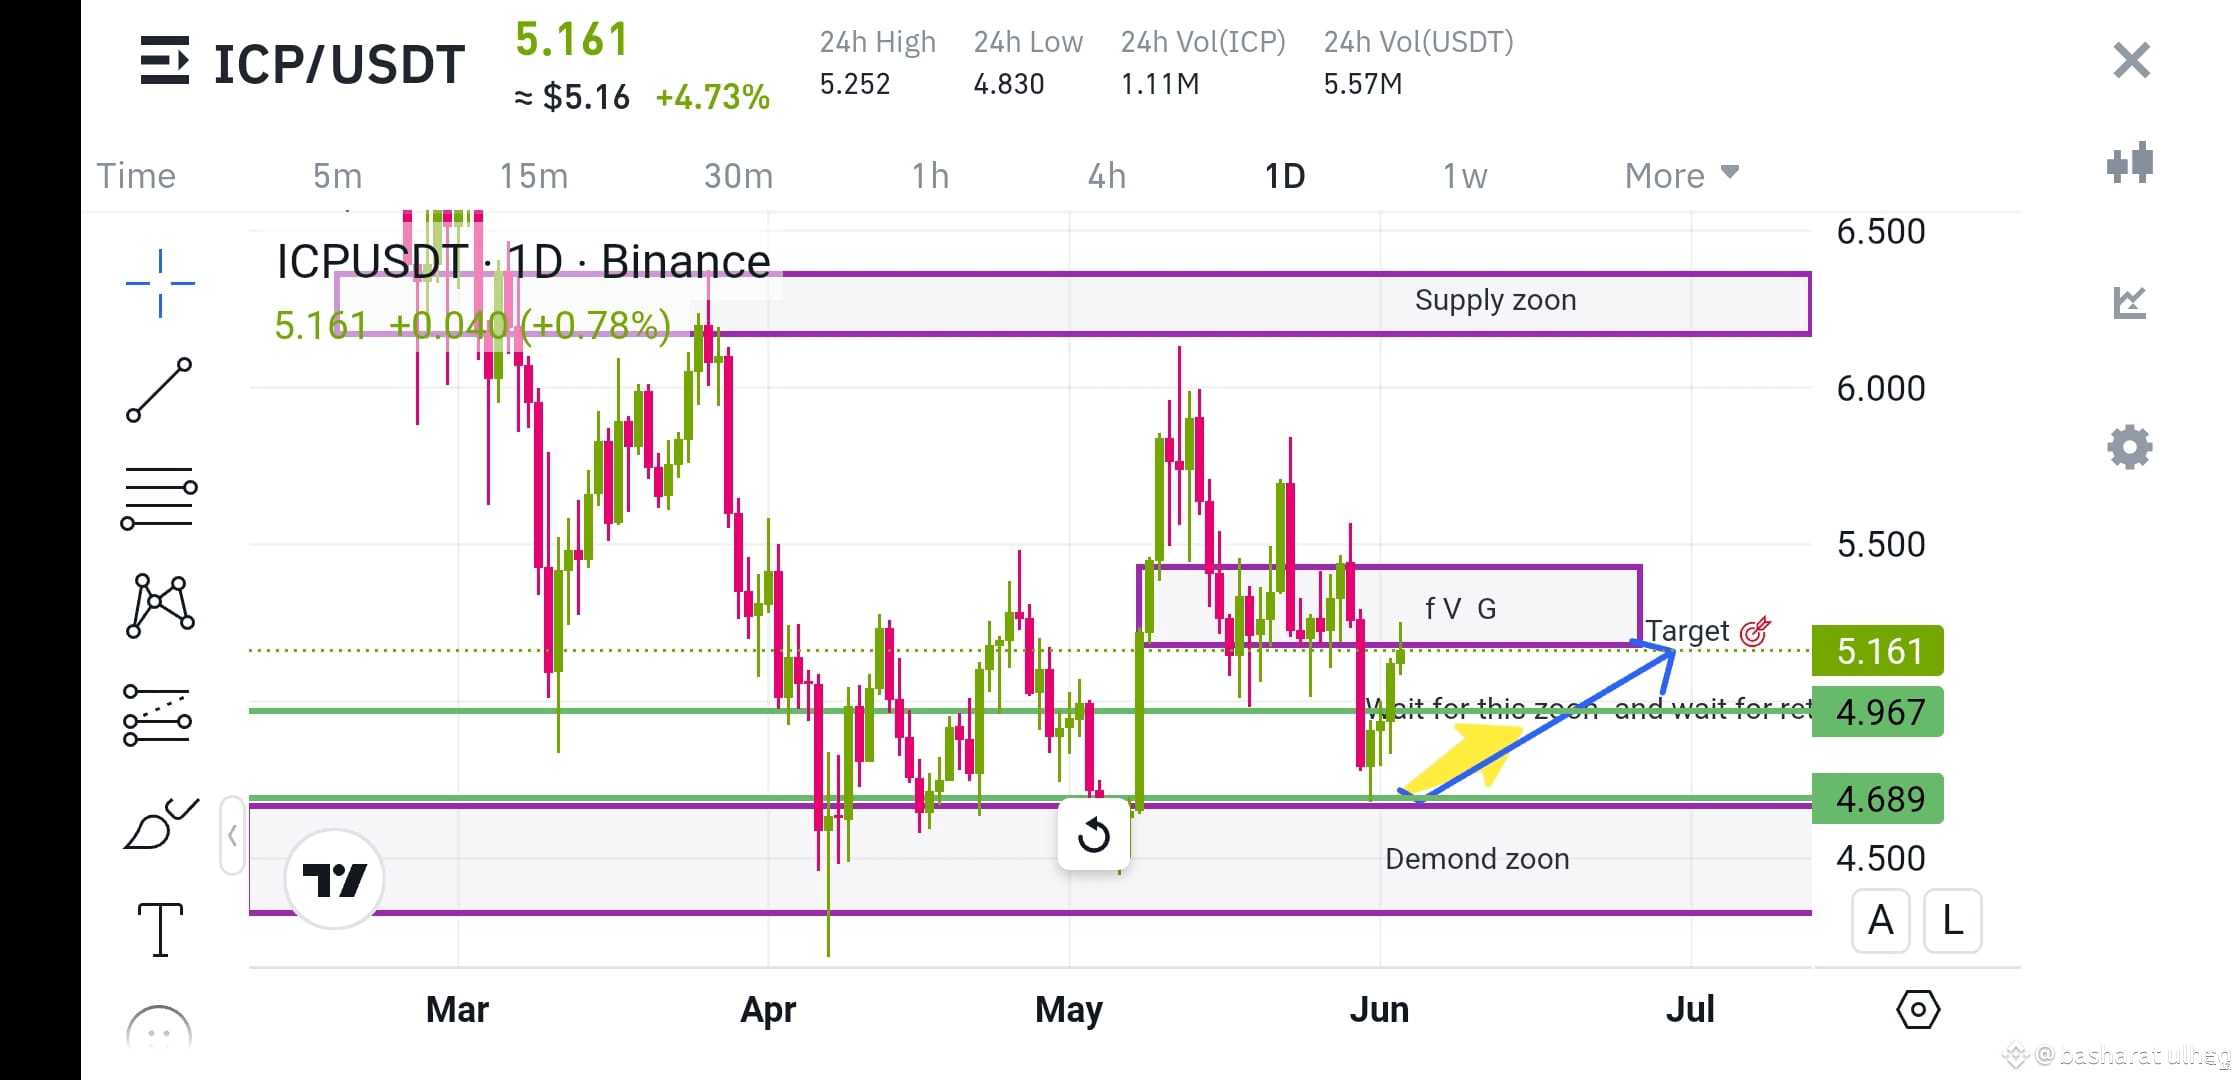Open indicators chart icon
This screenshot has height=1080, width=2240.
click(x=2129, y=302)
